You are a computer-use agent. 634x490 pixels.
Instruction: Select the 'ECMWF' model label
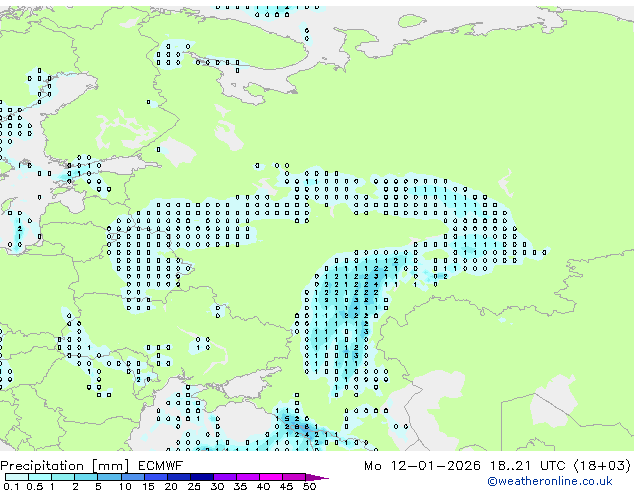tap(161, 466)
